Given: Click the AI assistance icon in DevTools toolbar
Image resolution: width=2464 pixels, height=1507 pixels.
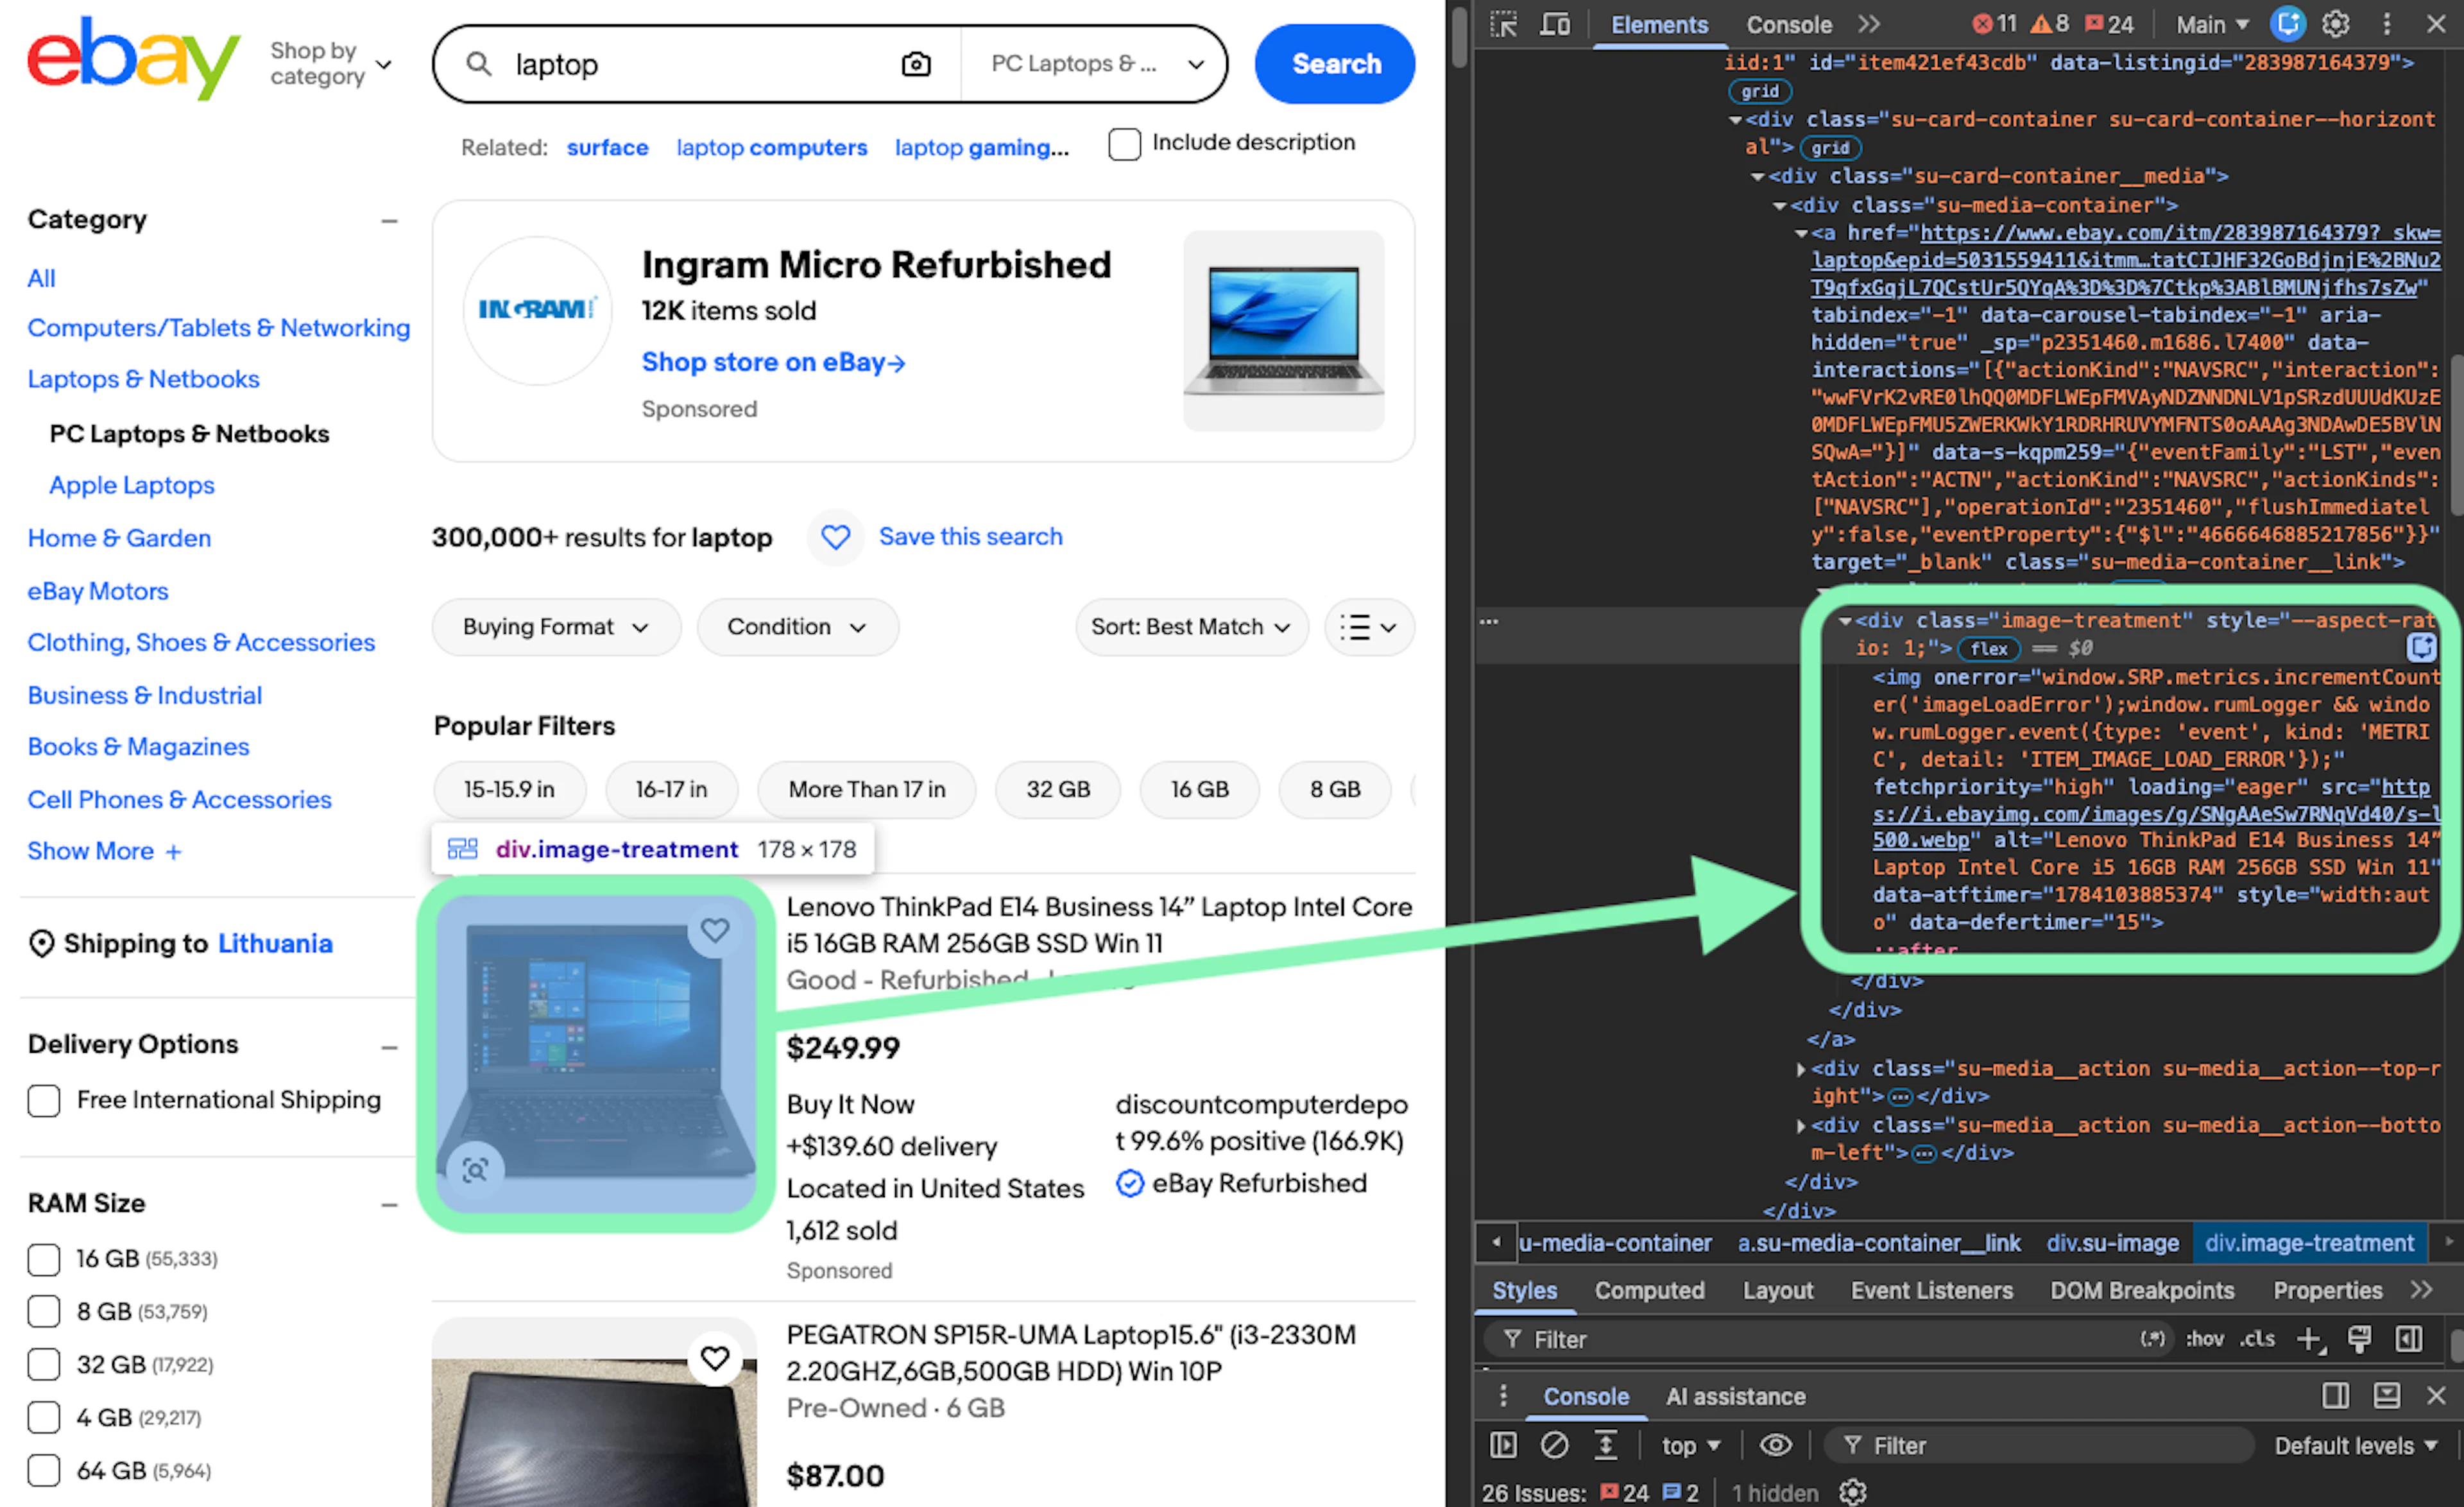Looking at the screenshot, I should tap(2287, 24).
